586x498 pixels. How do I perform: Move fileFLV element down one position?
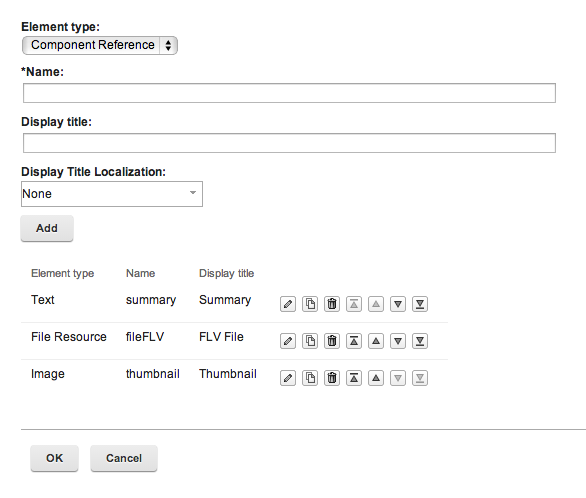398,341
